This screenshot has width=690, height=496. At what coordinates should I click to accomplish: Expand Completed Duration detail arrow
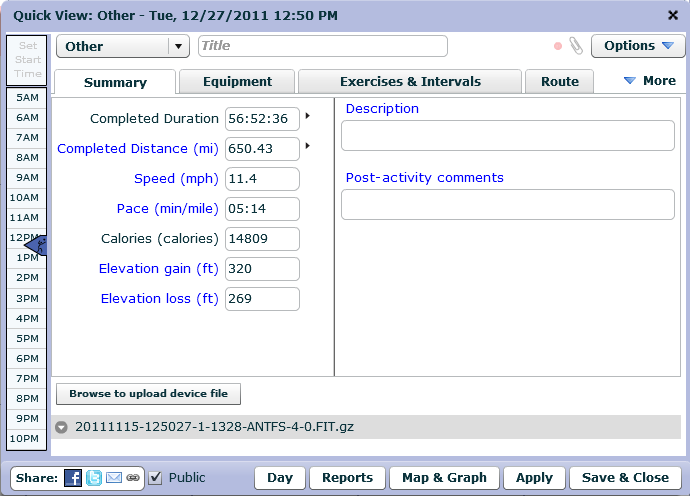pos(308,116)
